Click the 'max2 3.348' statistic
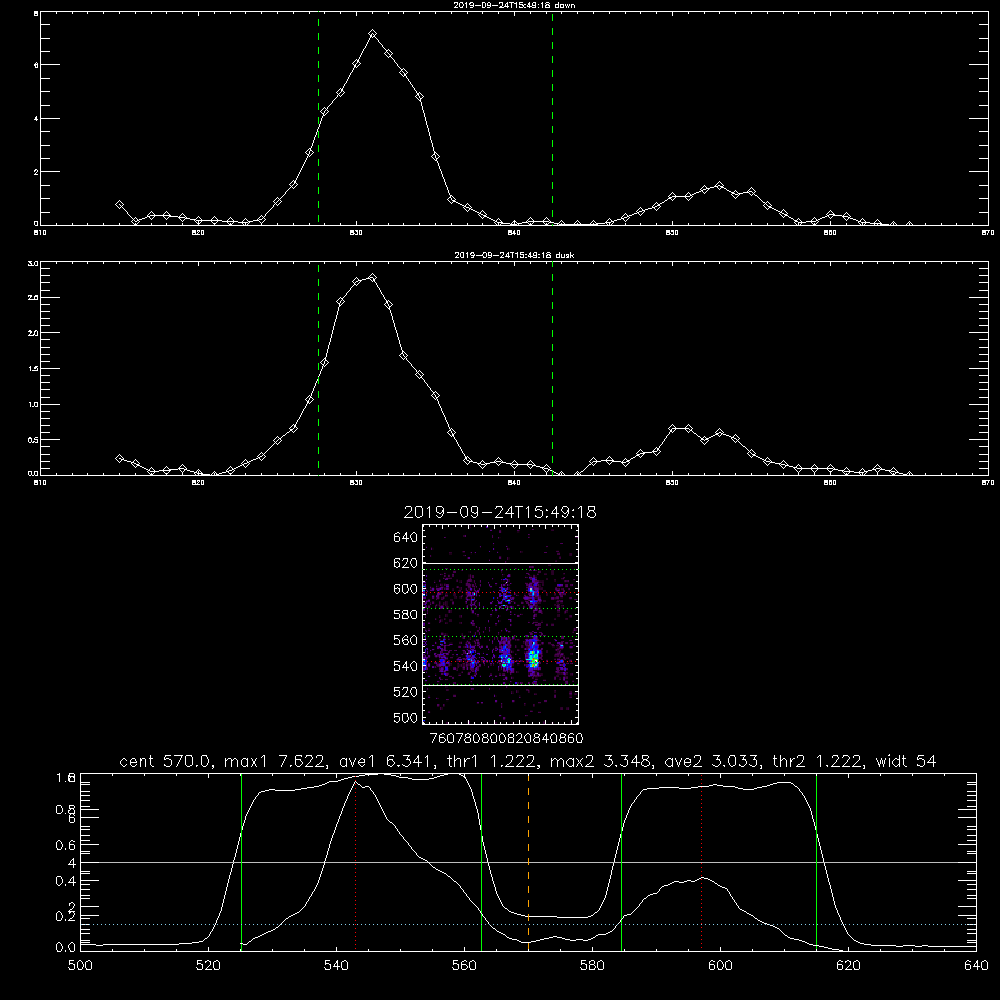The image size is (1000, 1000). tap(599, 761)
